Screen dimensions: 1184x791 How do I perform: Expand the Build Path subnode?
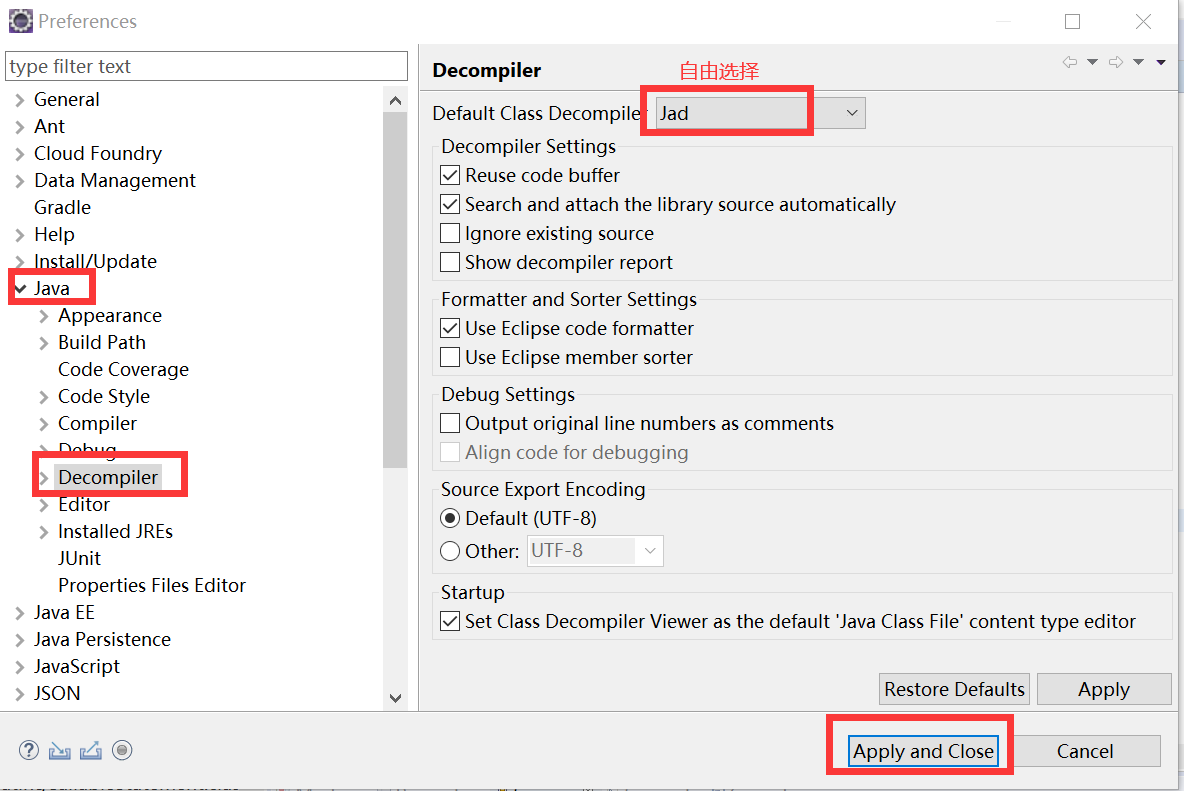click(44, 343)
